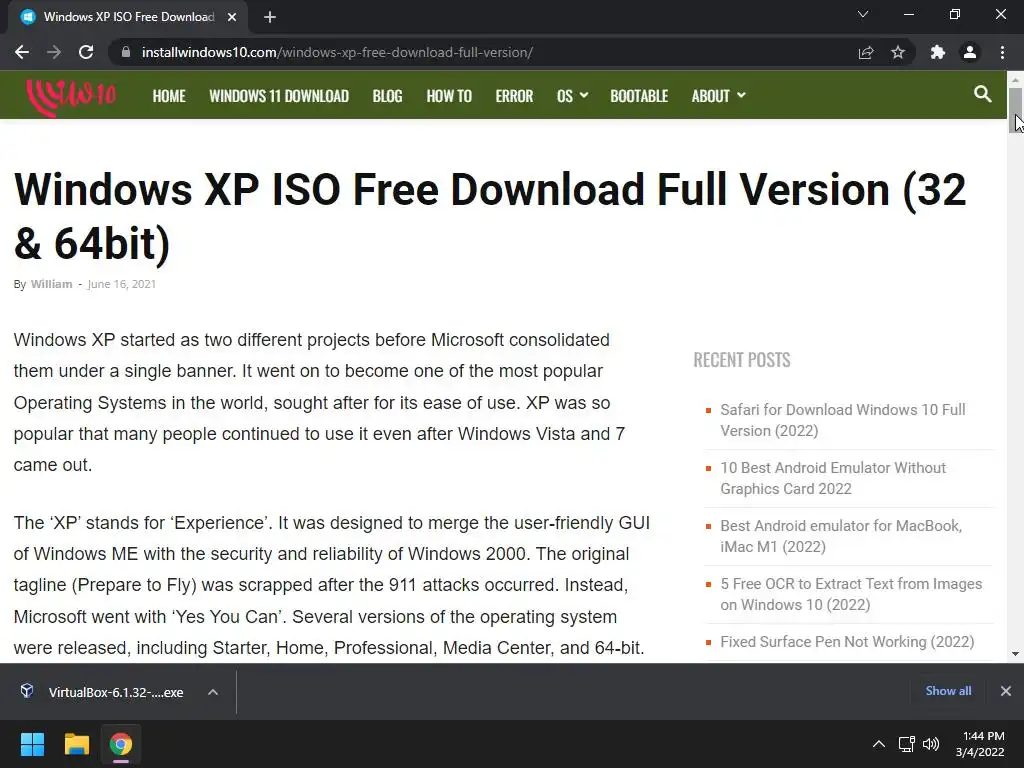
Task: Open the tab search chevron
Action: (x=863, y=14)
